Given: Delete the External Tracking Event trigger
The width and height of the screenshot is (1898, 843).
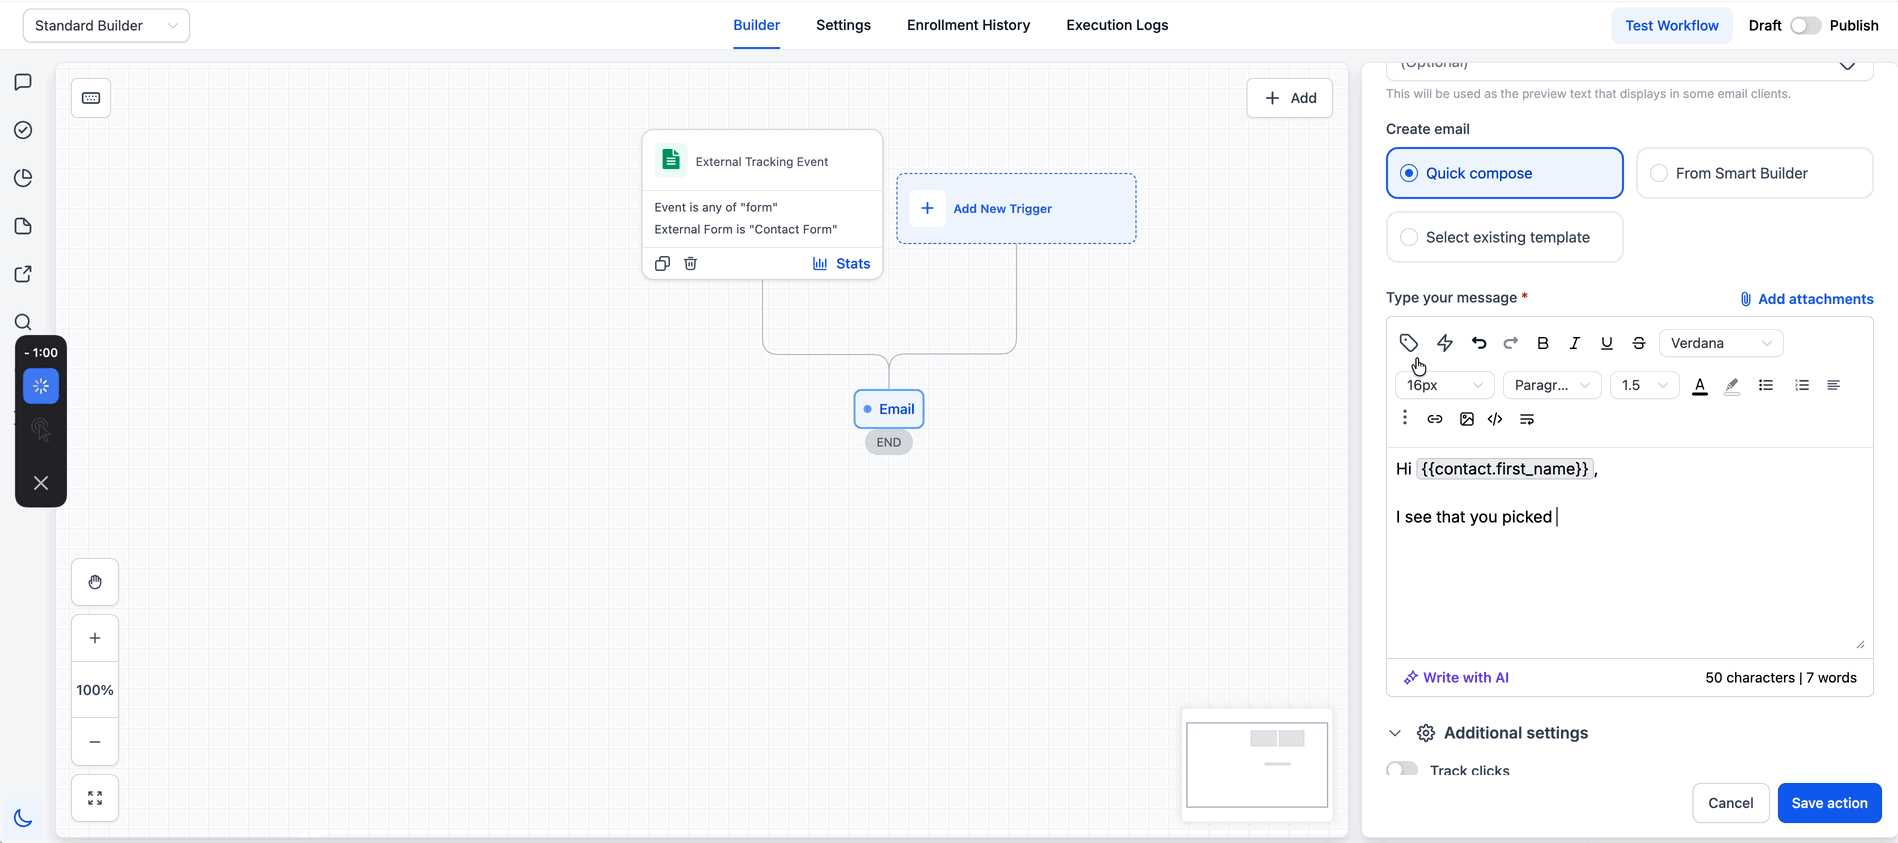Looking at the screenshot, I should (x=690, y=264).
